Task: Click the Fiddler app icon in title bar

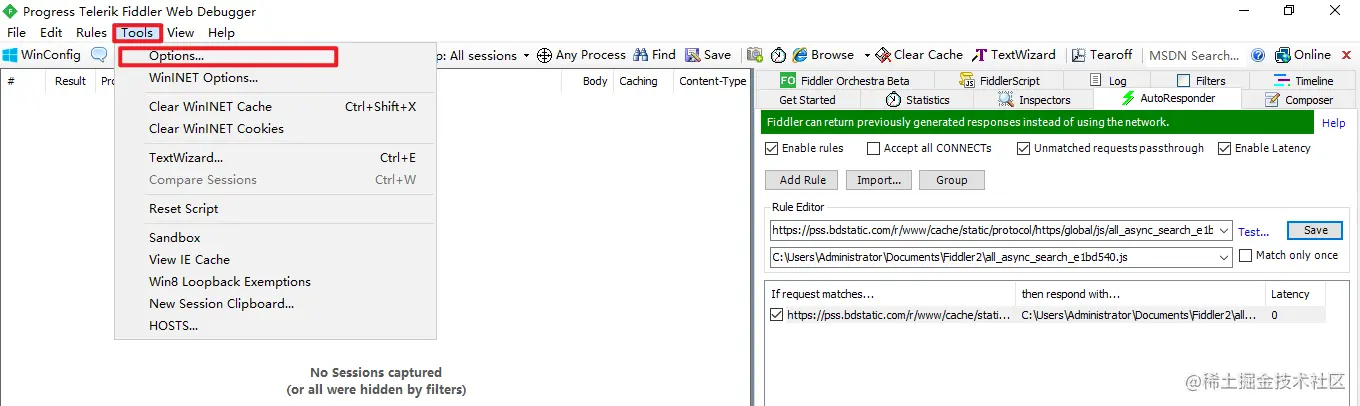Action: [10, 11]
